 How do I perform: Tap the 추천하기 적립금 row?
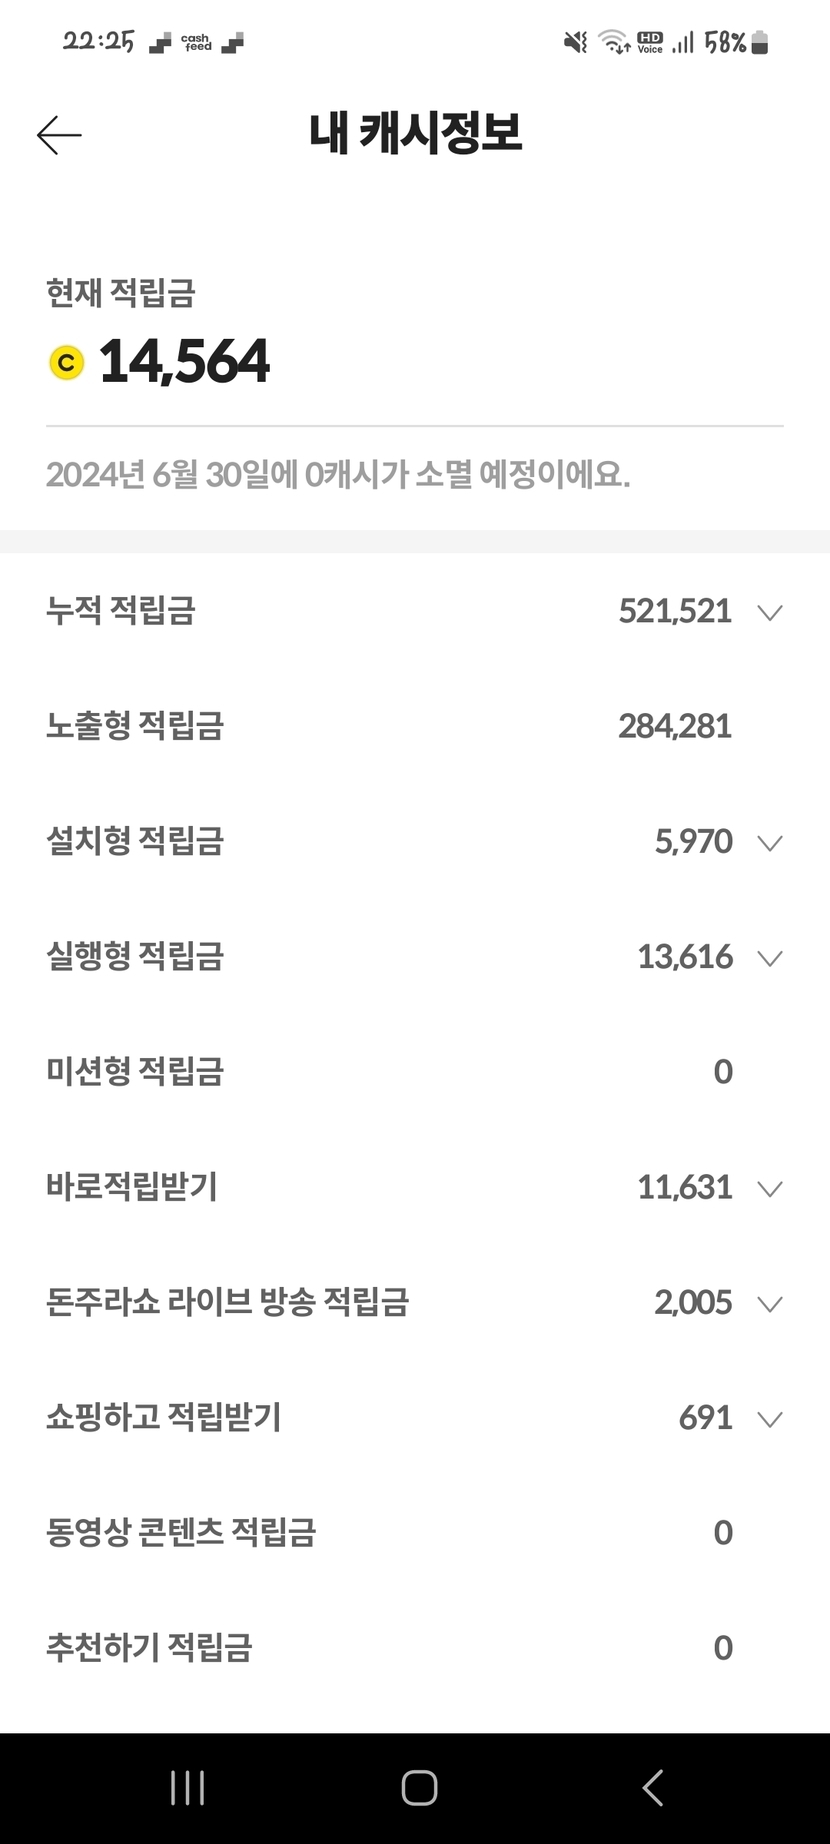coord(149,1648)
